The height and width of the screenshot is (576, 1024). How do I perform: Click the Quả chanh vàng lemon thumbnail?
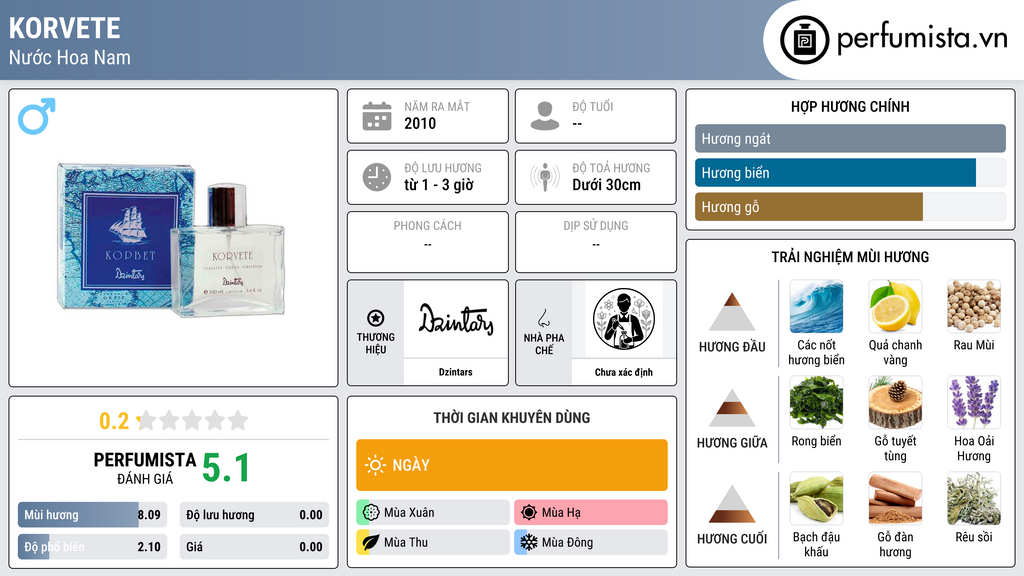895,306
